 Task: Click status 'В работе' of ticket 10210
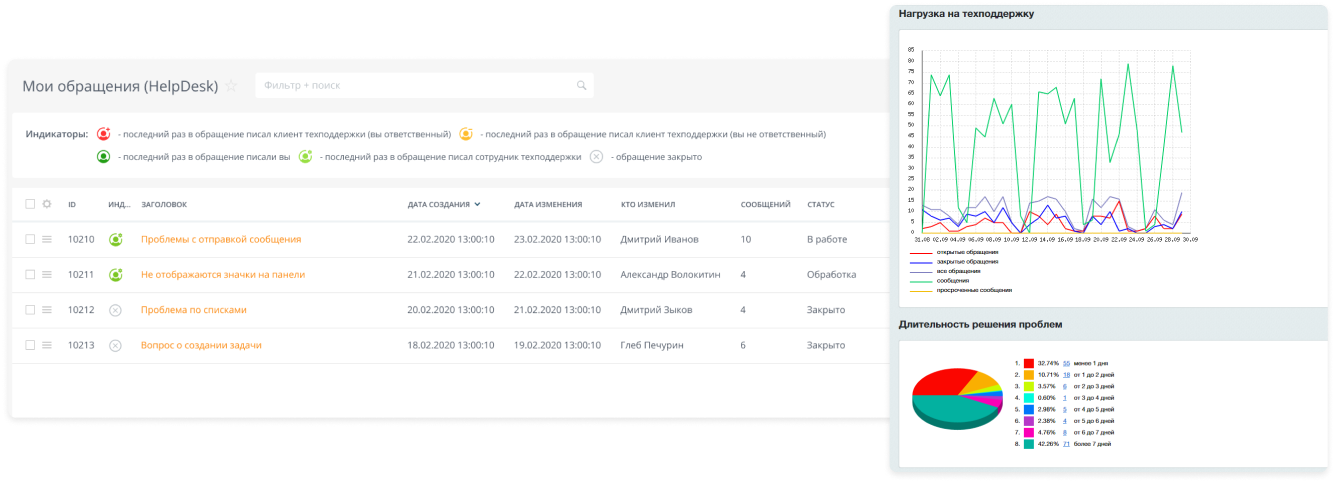click(x=827, y=239)
